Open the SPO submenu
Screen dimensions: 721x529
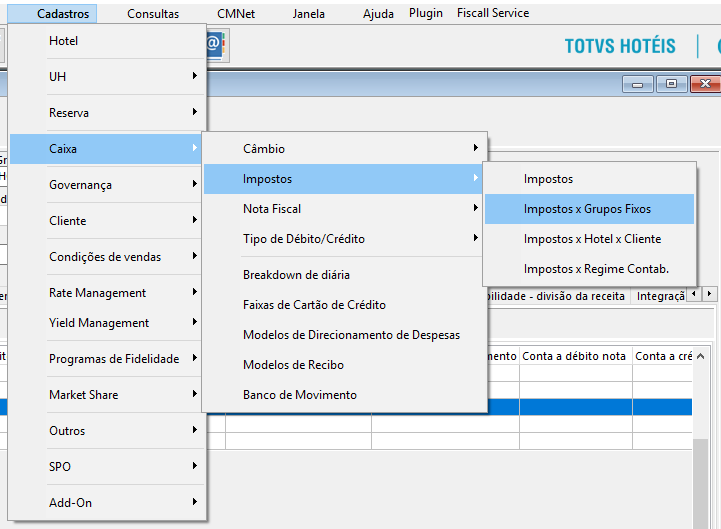point(107,467)
